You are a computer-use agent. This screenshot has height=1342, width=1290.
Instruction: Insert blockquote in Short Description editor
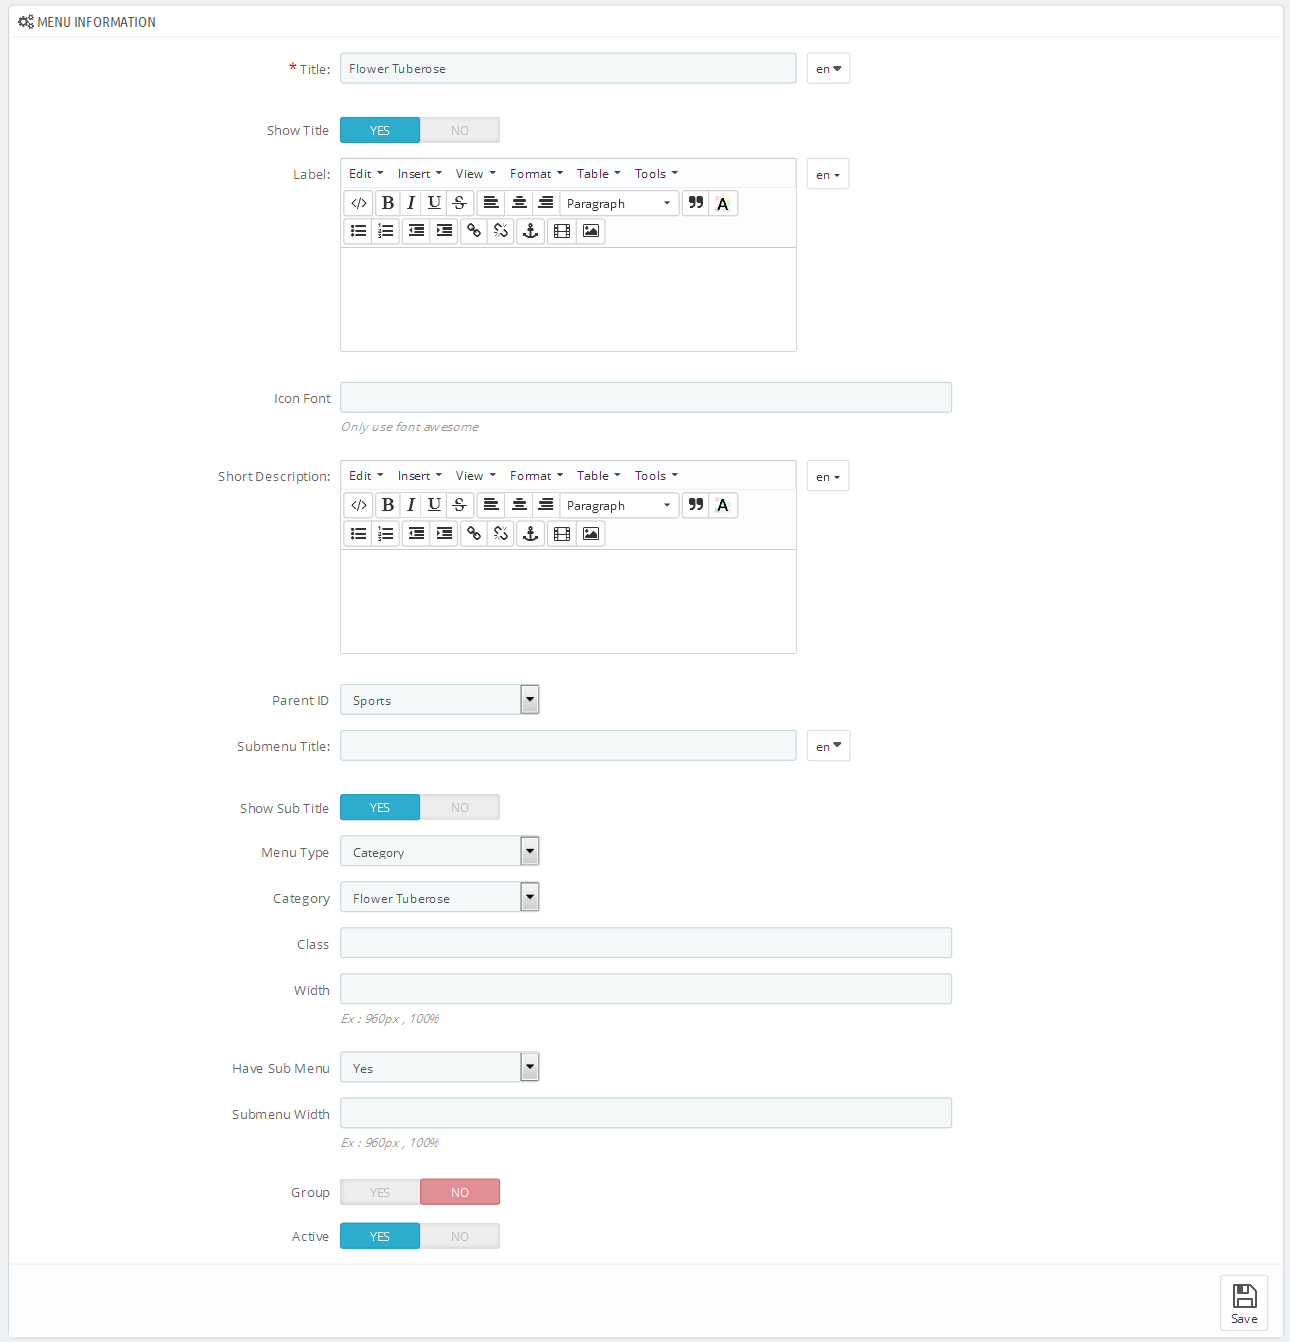[x=696, y=505]
